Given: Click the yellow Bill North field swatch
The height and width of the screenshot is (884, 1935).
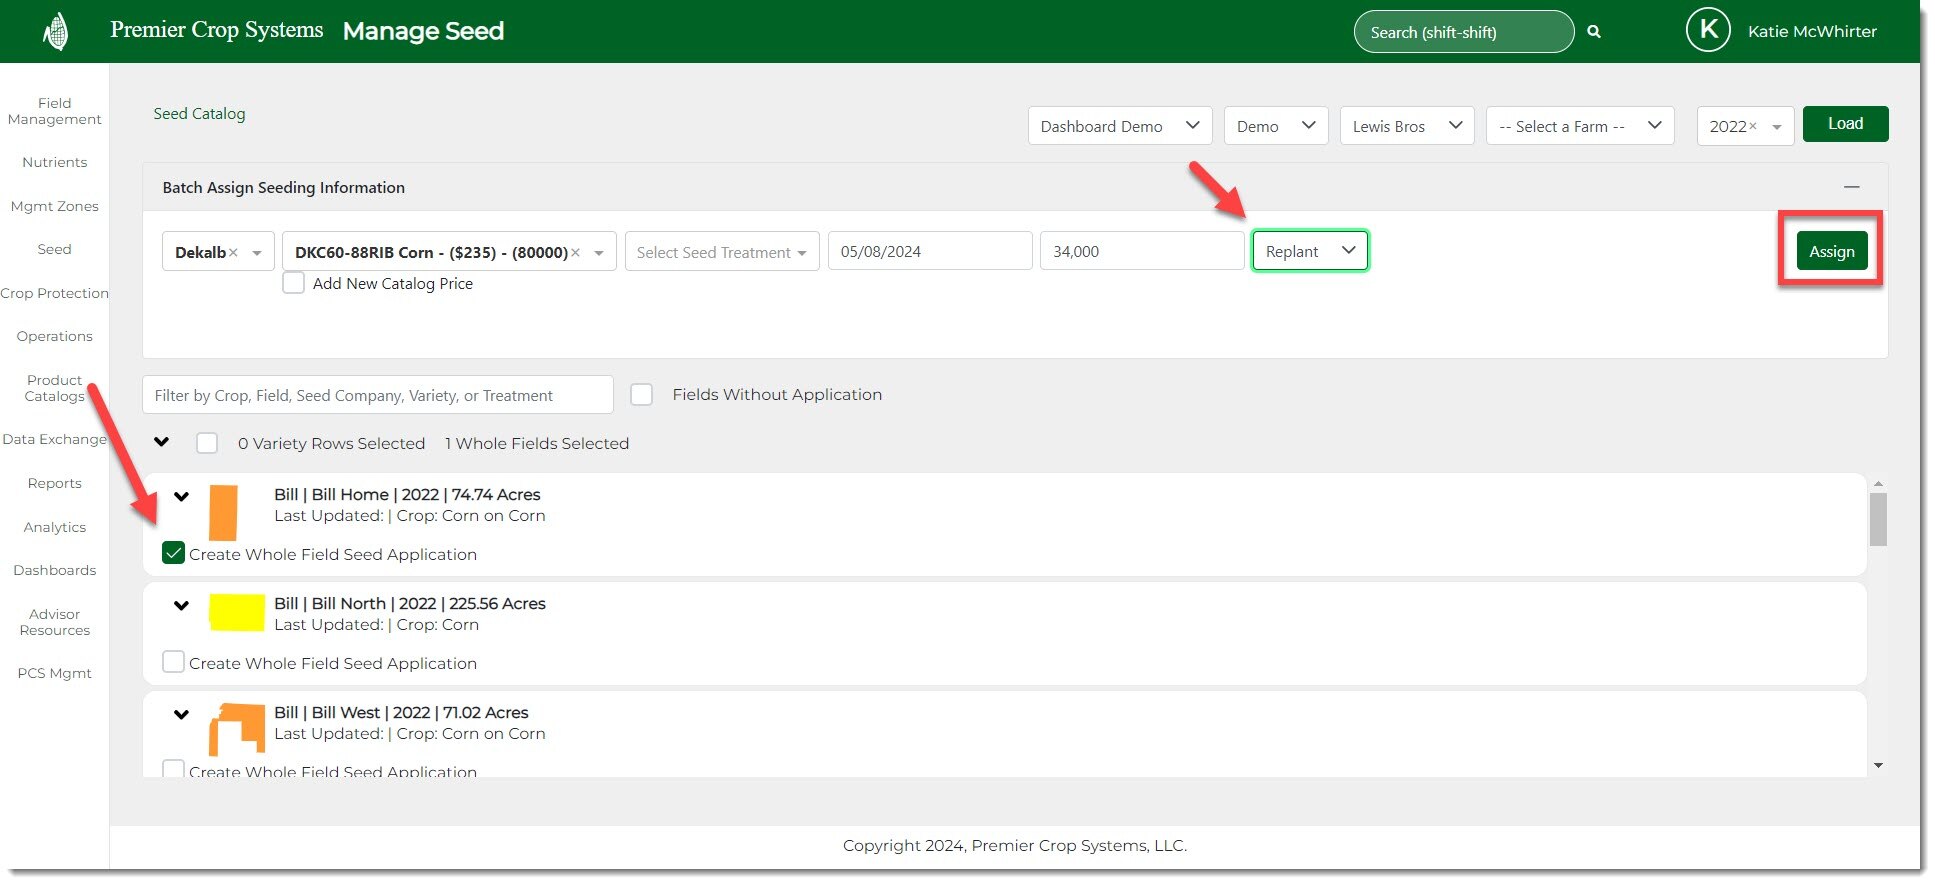Looking at the screenshot, I should coord(237,612).
